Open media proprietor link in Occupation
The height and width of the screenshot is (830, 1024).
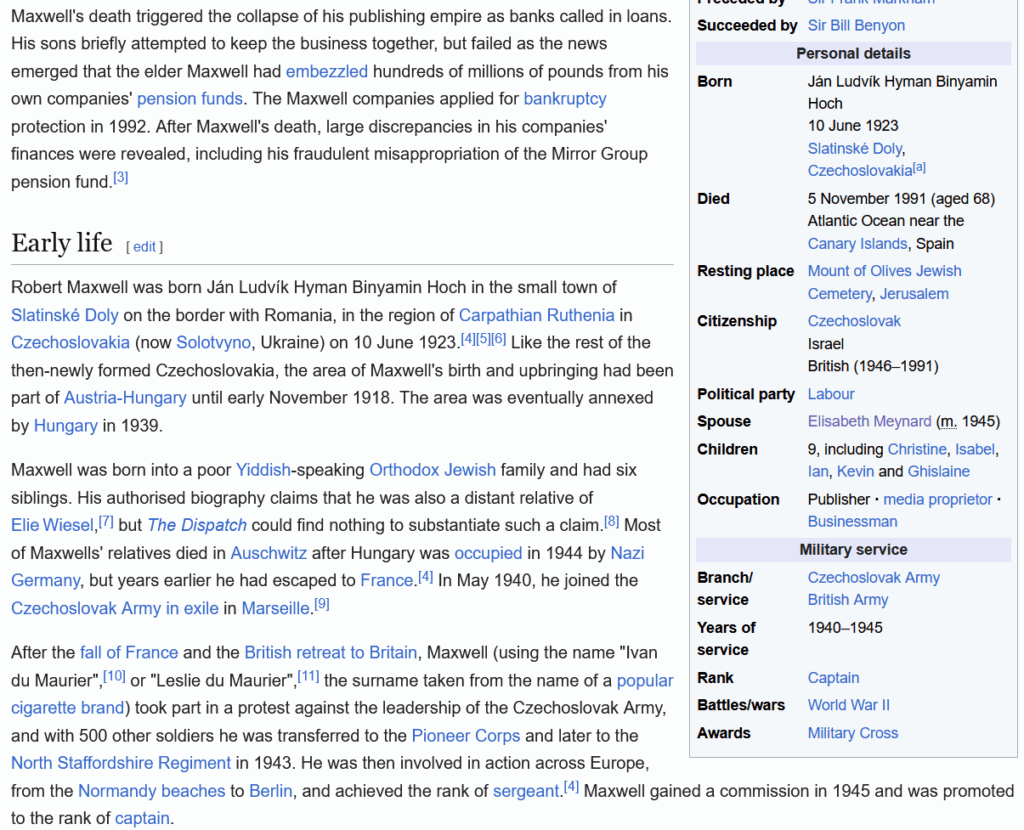click(x=937, y=499)
